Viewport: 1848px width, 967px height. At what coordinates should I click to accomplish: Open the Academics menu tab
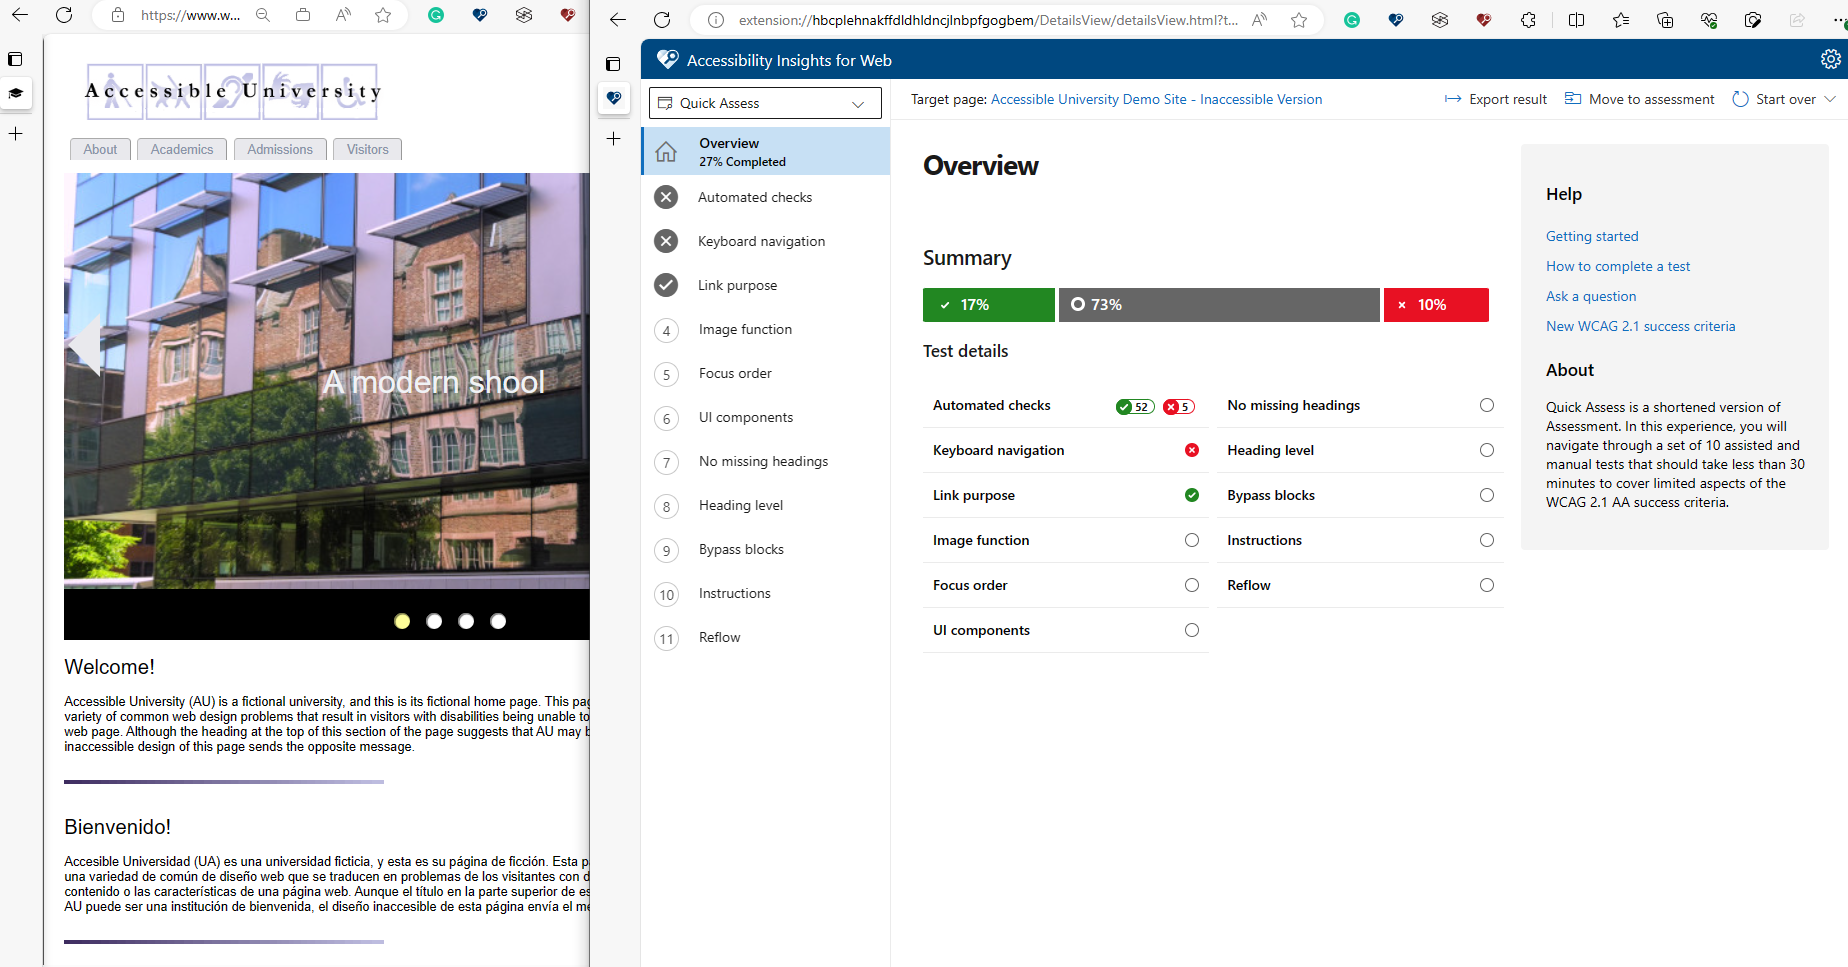182,149
